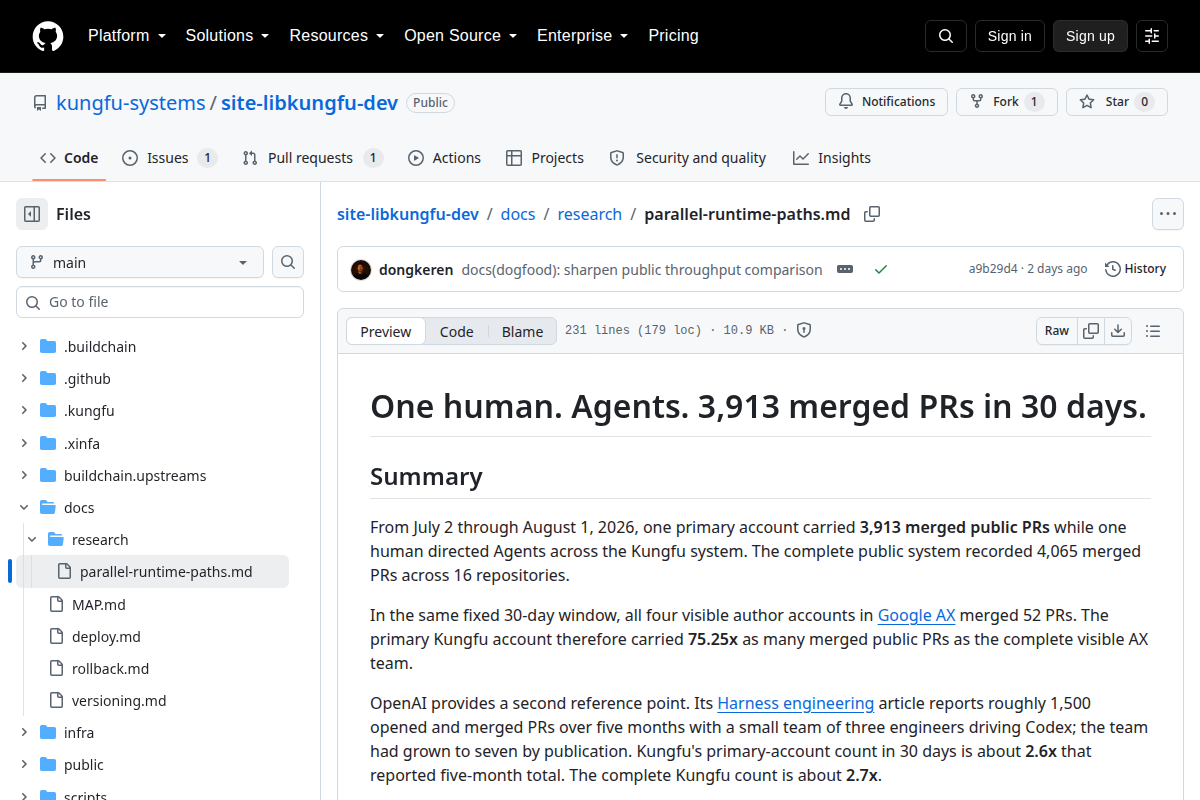
Task: Open versioning.md from file tree
Action: [x=119, y=700]
